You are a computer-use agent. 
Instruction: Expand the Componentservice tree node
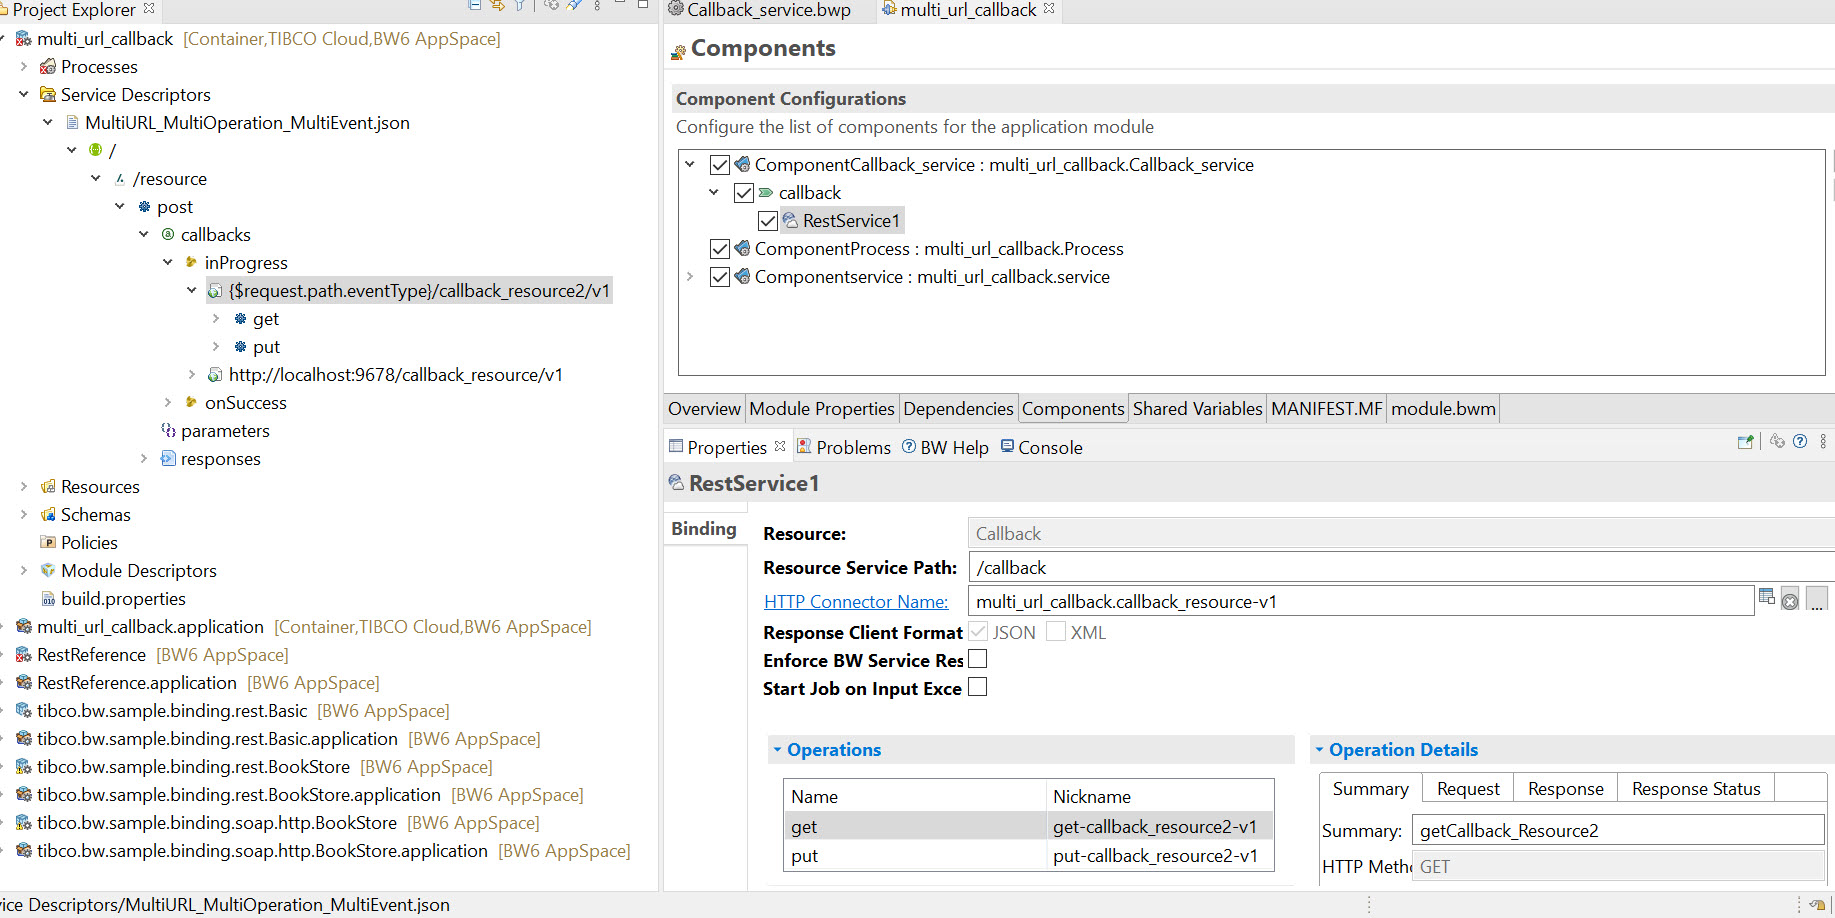point(690,277)
